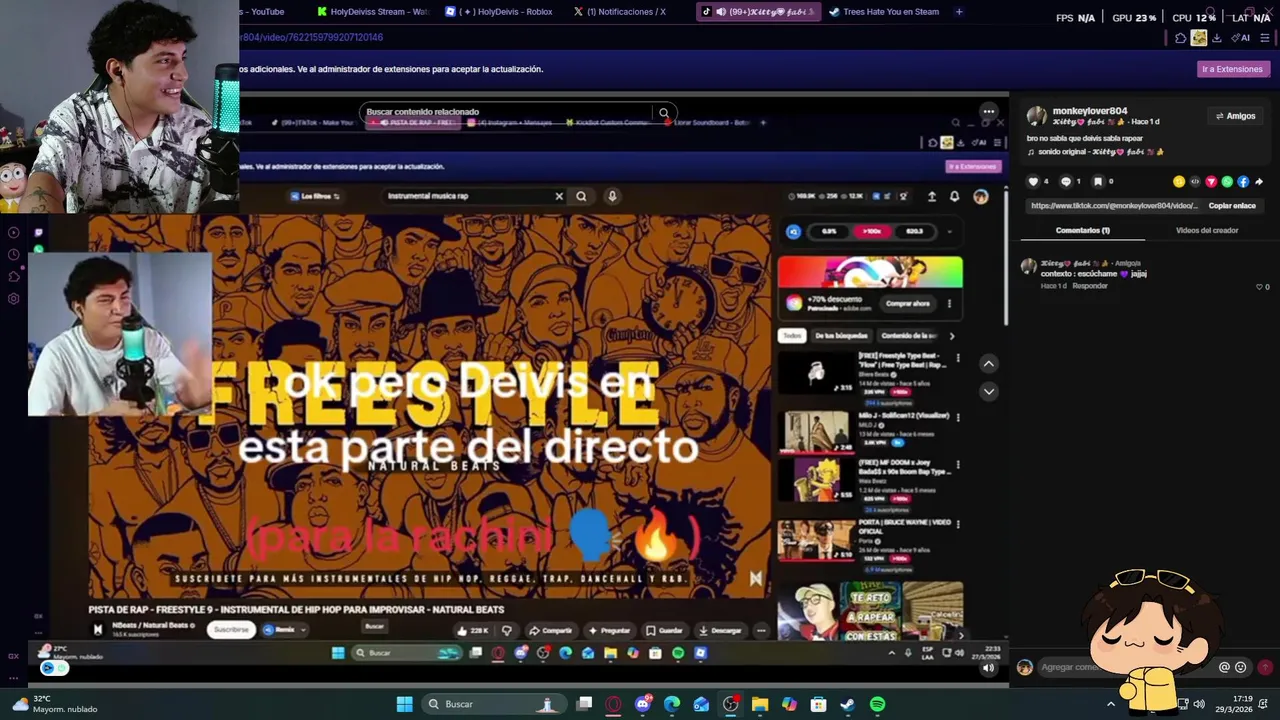Open comments via the speech-bubble icon
Screen dimensions: 1280x720
1065,181
